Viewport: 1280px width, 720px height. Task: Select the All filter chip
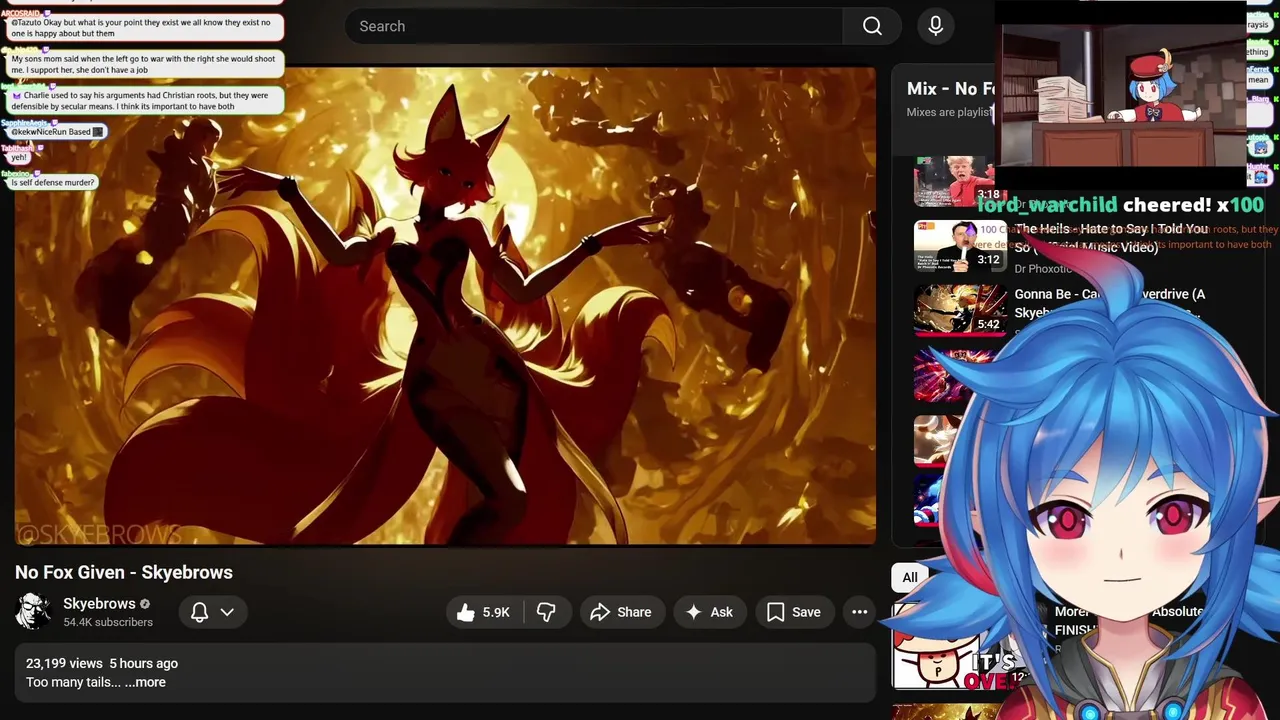[909, 577]
